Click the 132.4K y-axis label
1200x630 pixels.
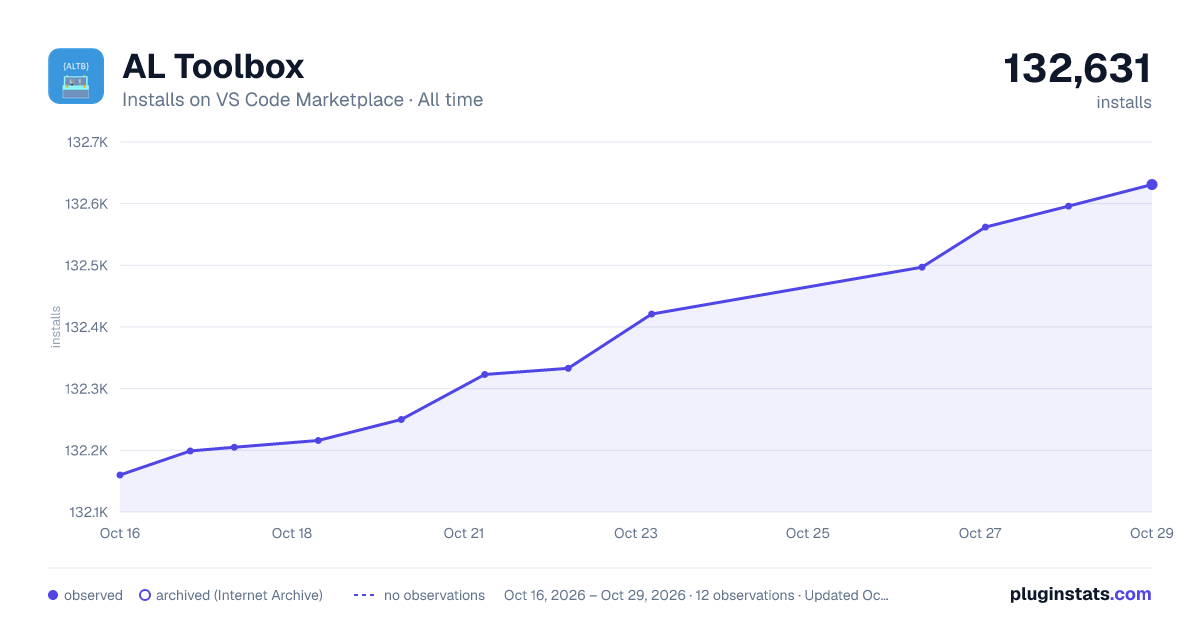pyautogui.click(x=87, y=327)
